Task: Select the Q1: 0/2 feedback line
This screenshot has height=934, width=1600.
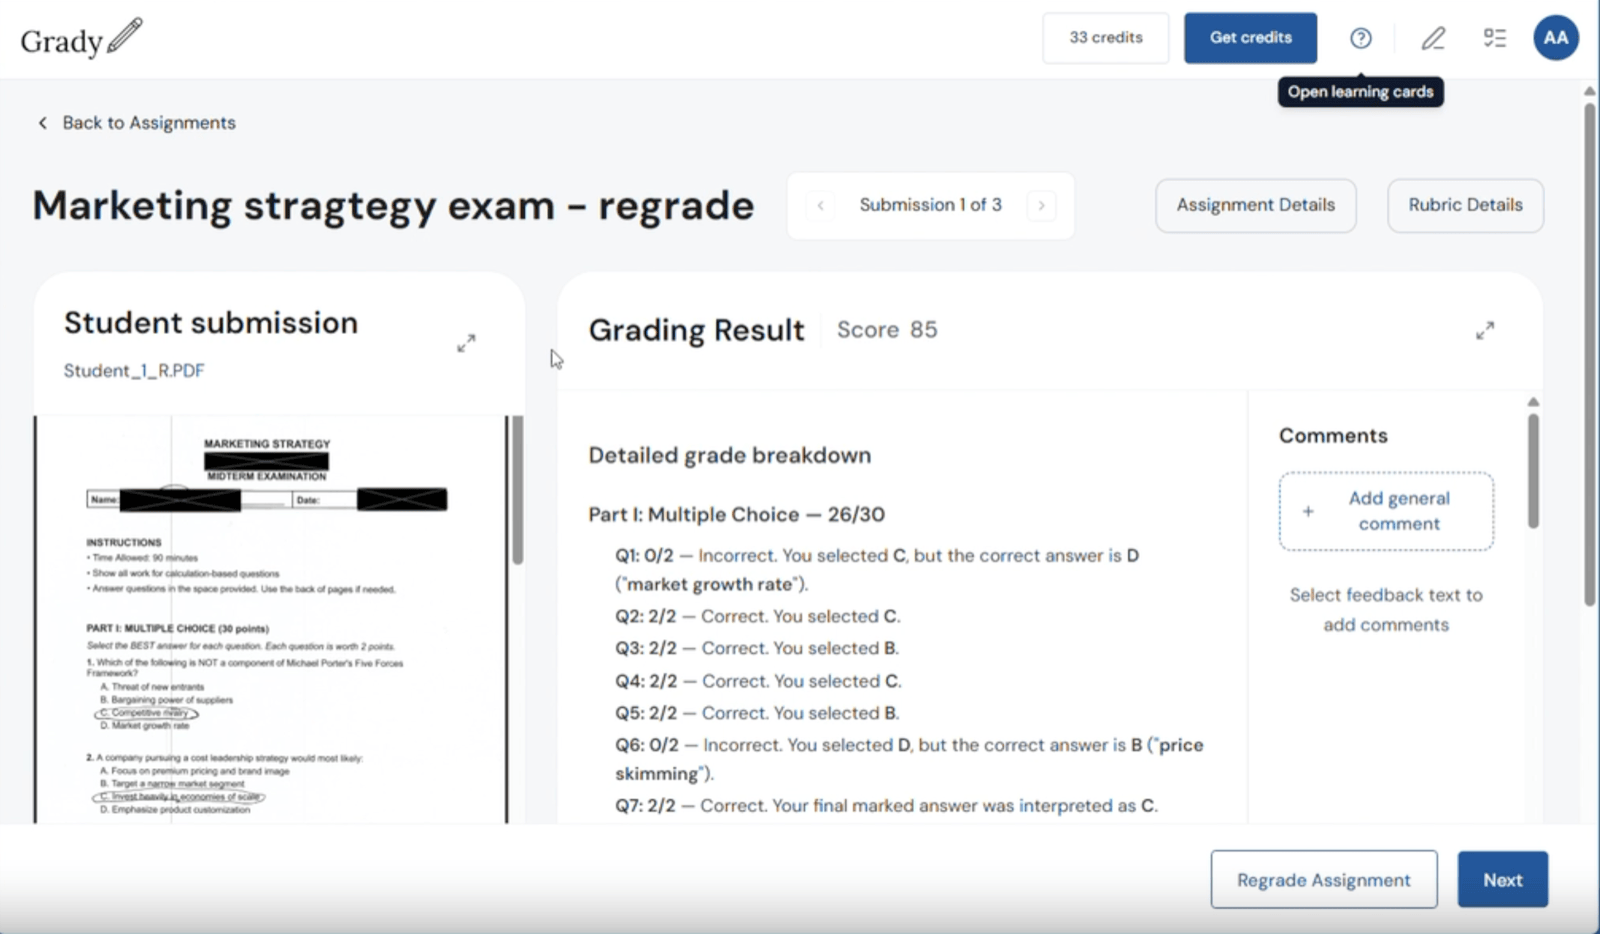Action: pos(877,570)
